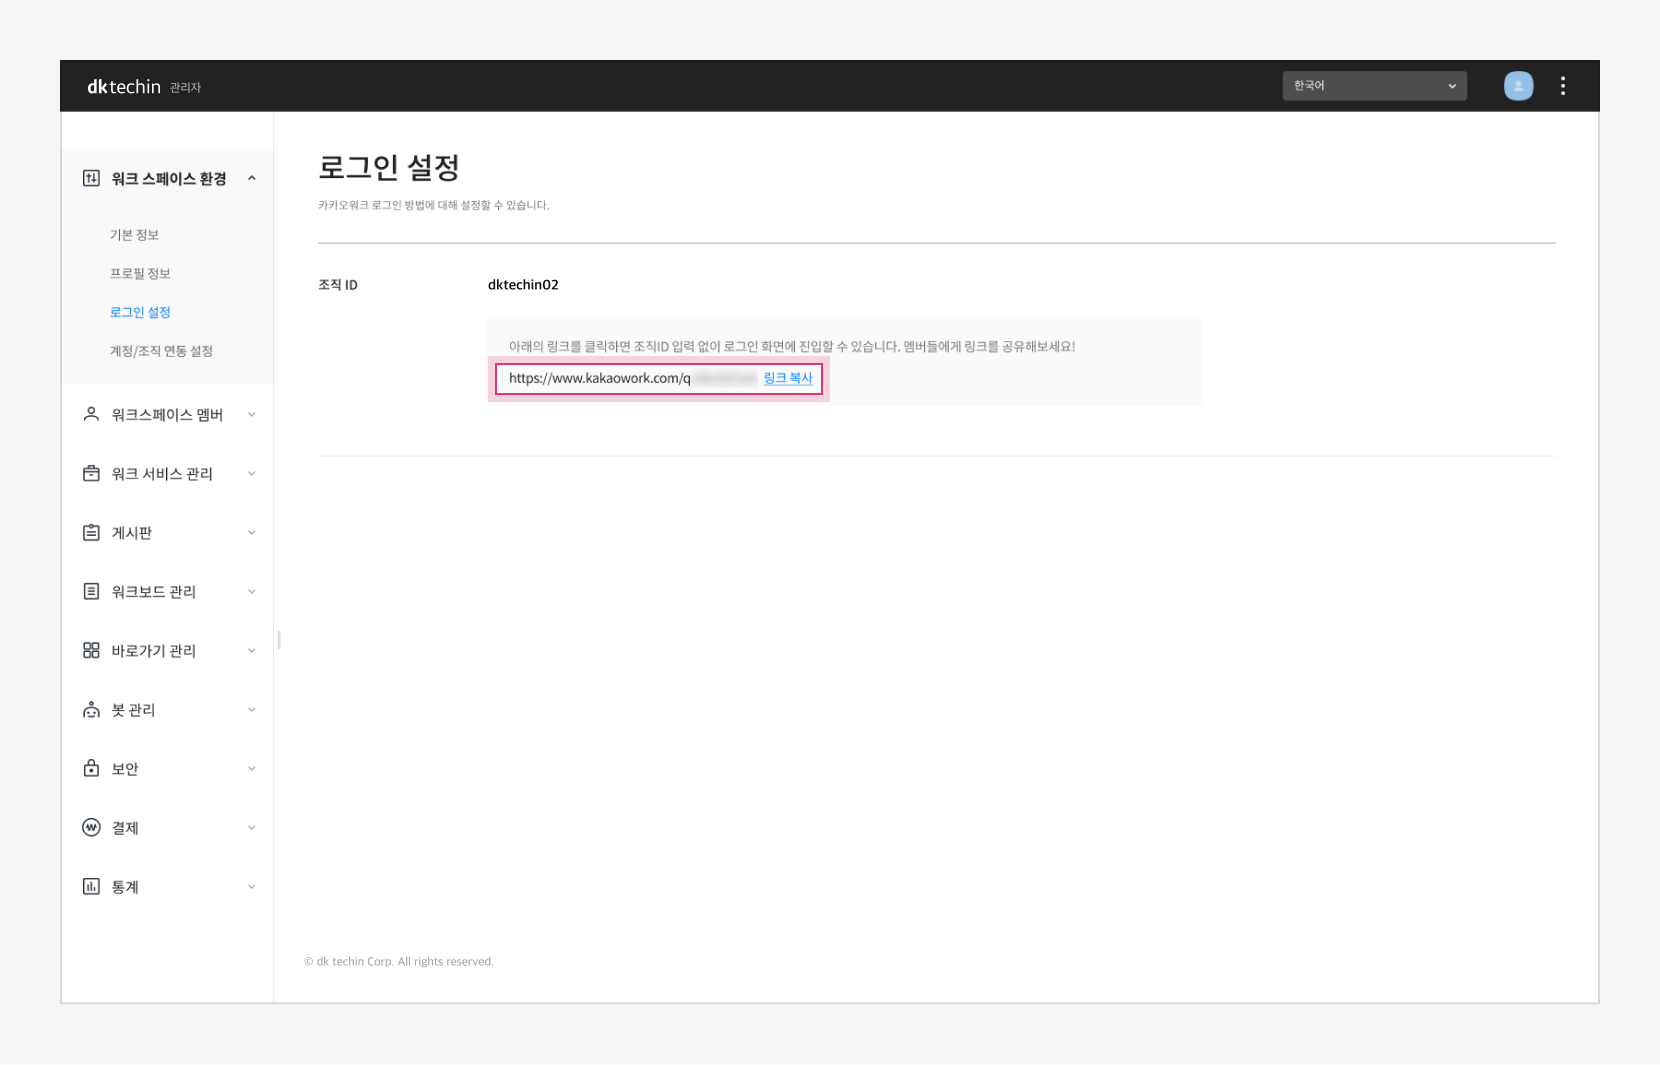
Task: Open the user profile avatar
Action: [1518, 86]
